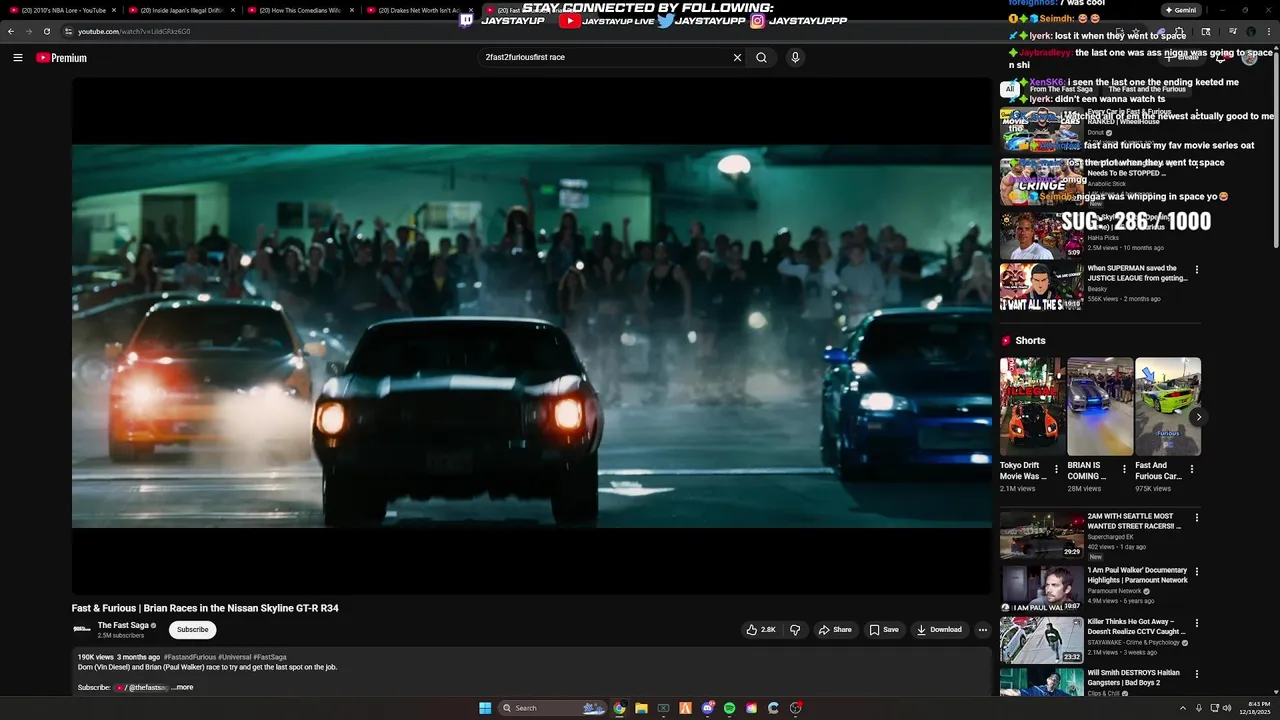The height and width of the screenshot is (720, 1280).
Task: Close the How This Comedians Wife tab
Action: click(352, 10)
